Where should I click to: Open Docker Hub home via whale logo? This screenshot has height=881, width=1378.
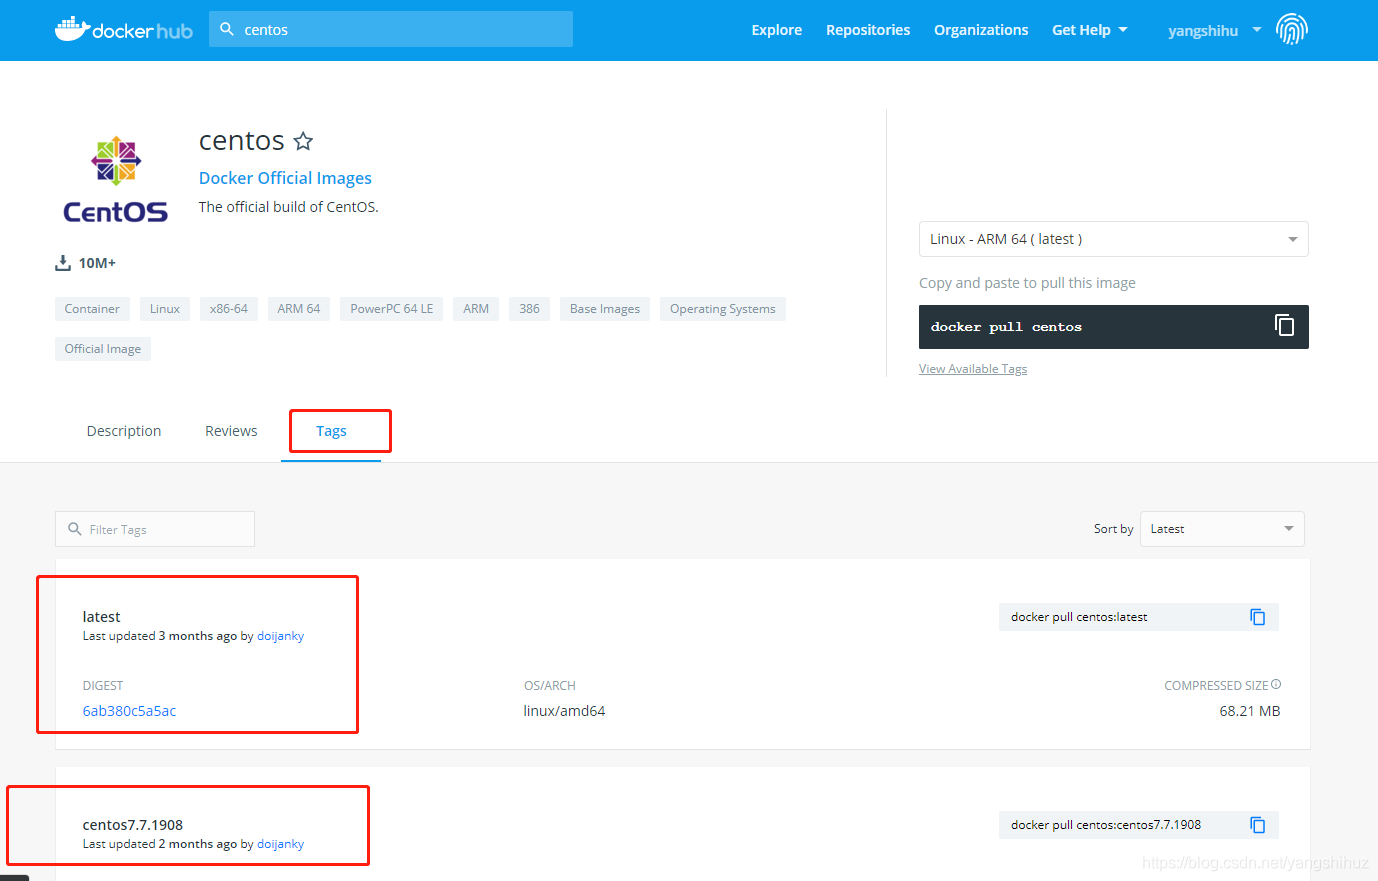point(123,30)
